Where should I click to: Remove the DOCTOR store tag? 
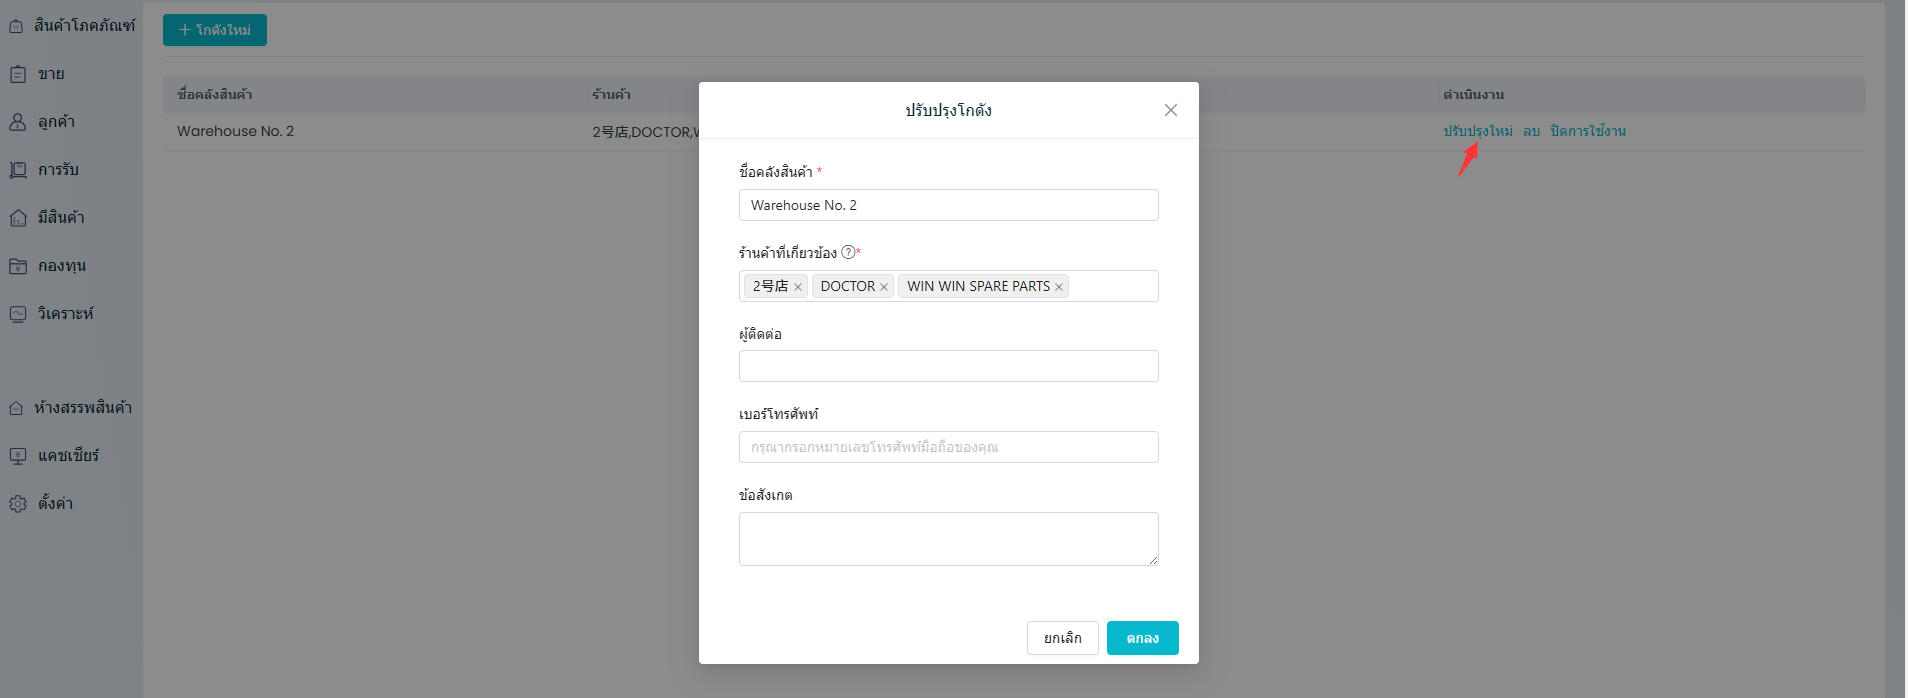884,287
